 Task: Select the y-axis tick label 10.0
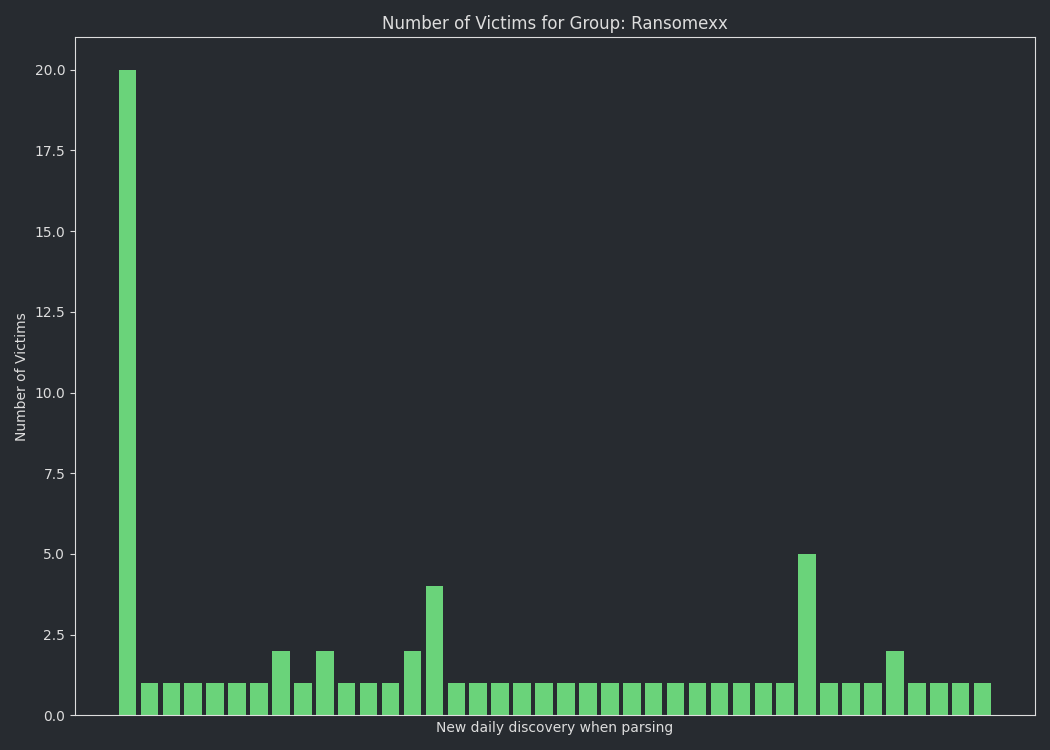coord(50,393)
